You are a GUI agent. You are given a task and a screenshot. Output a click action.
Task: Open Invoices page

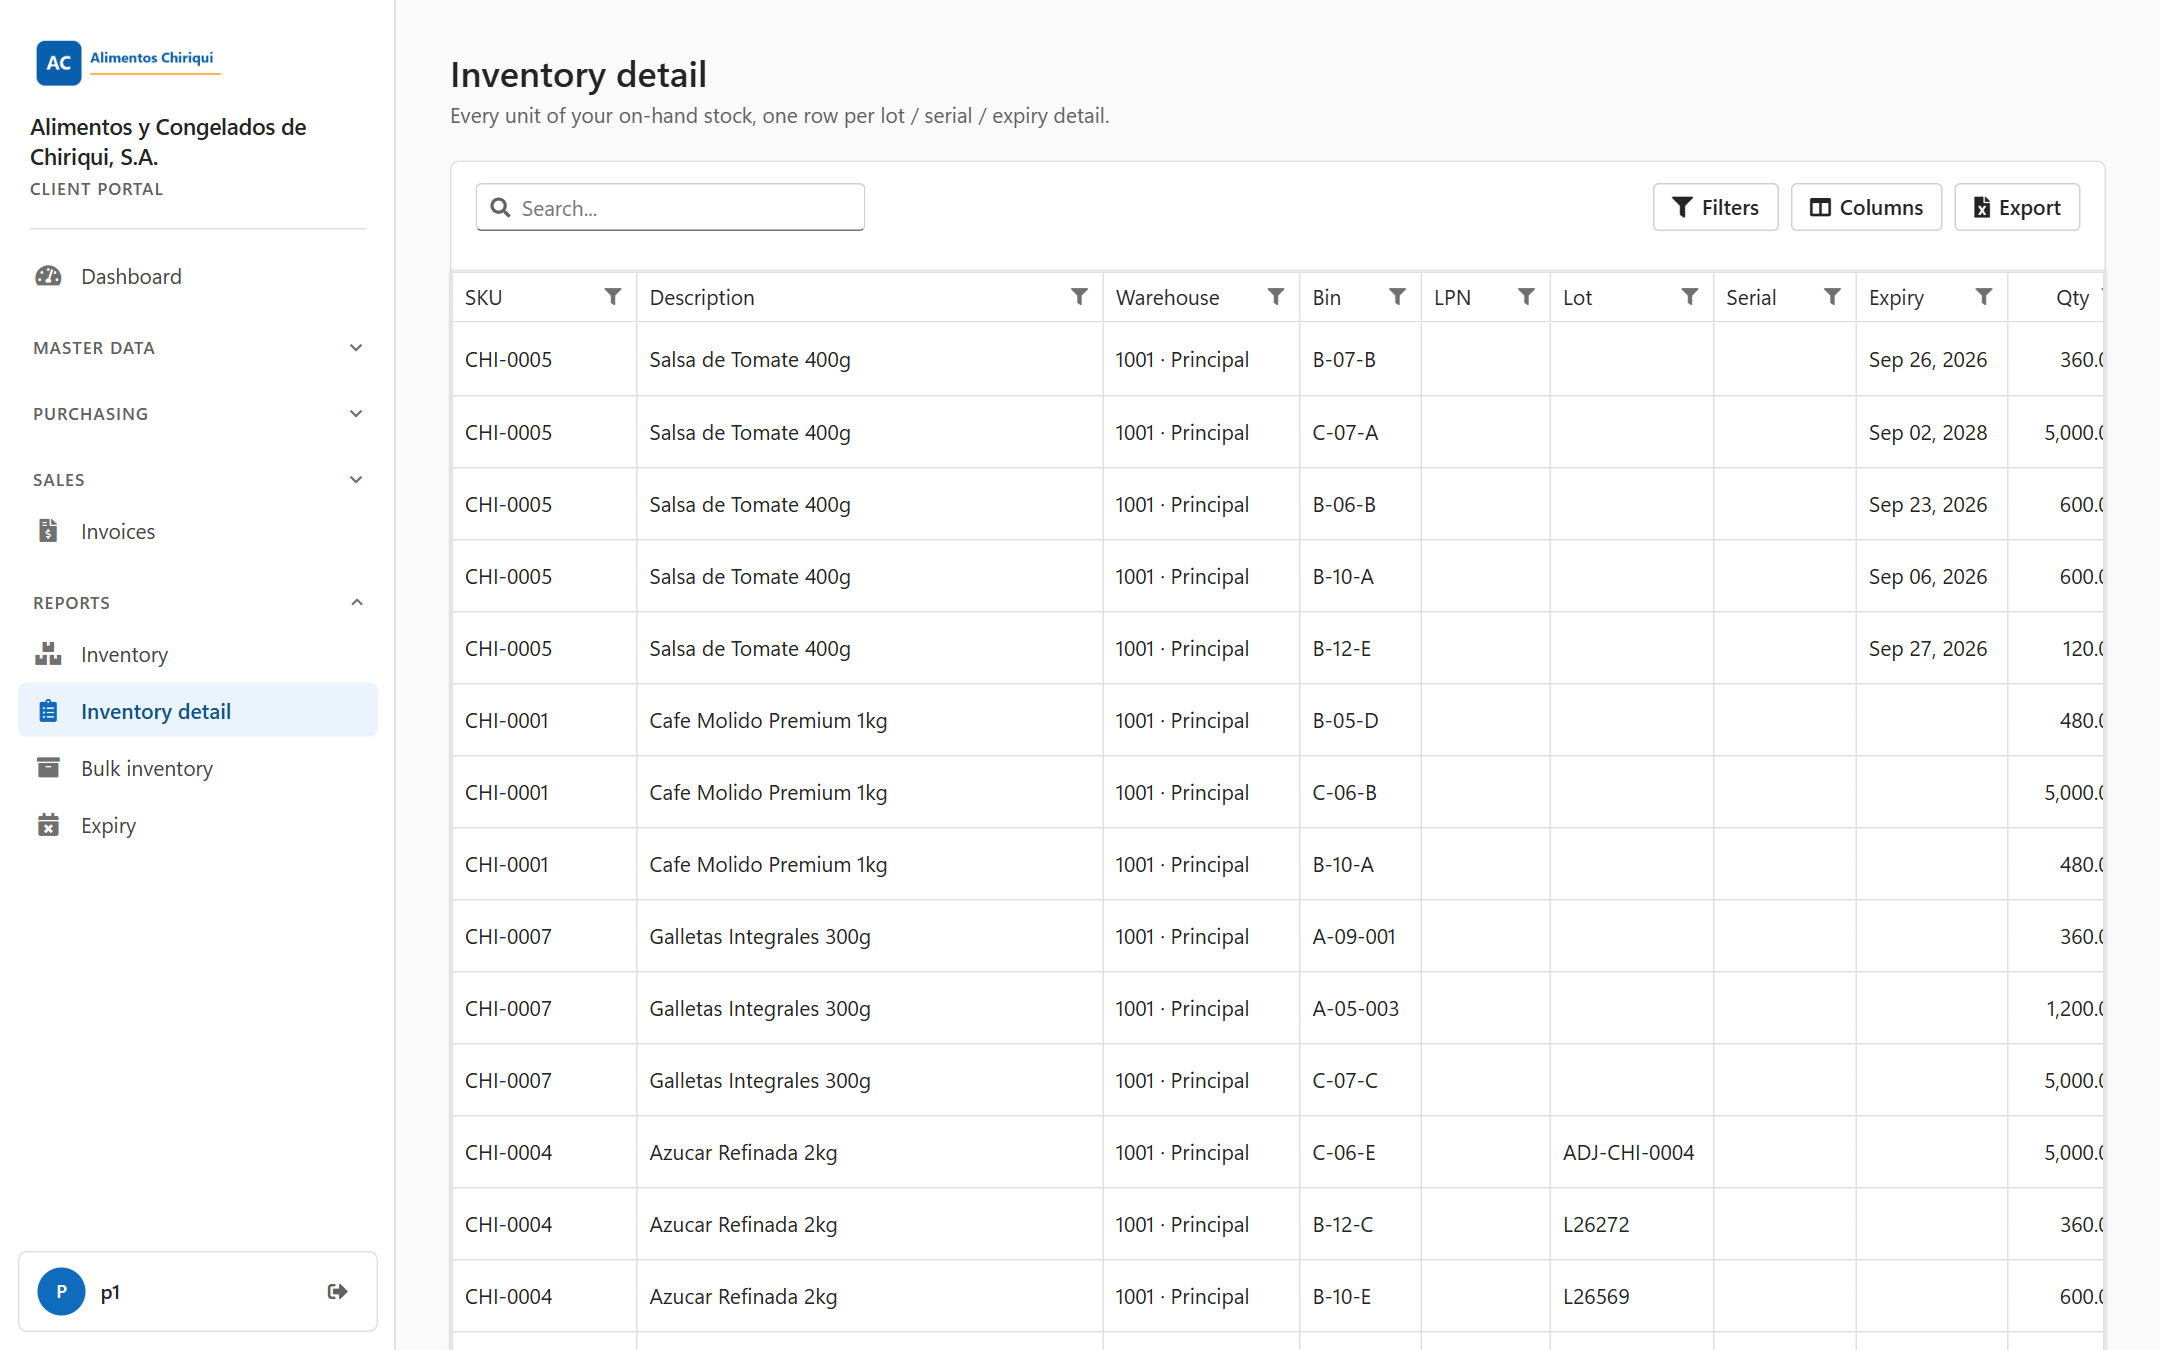pyautogui.click(x=198, y=531)
